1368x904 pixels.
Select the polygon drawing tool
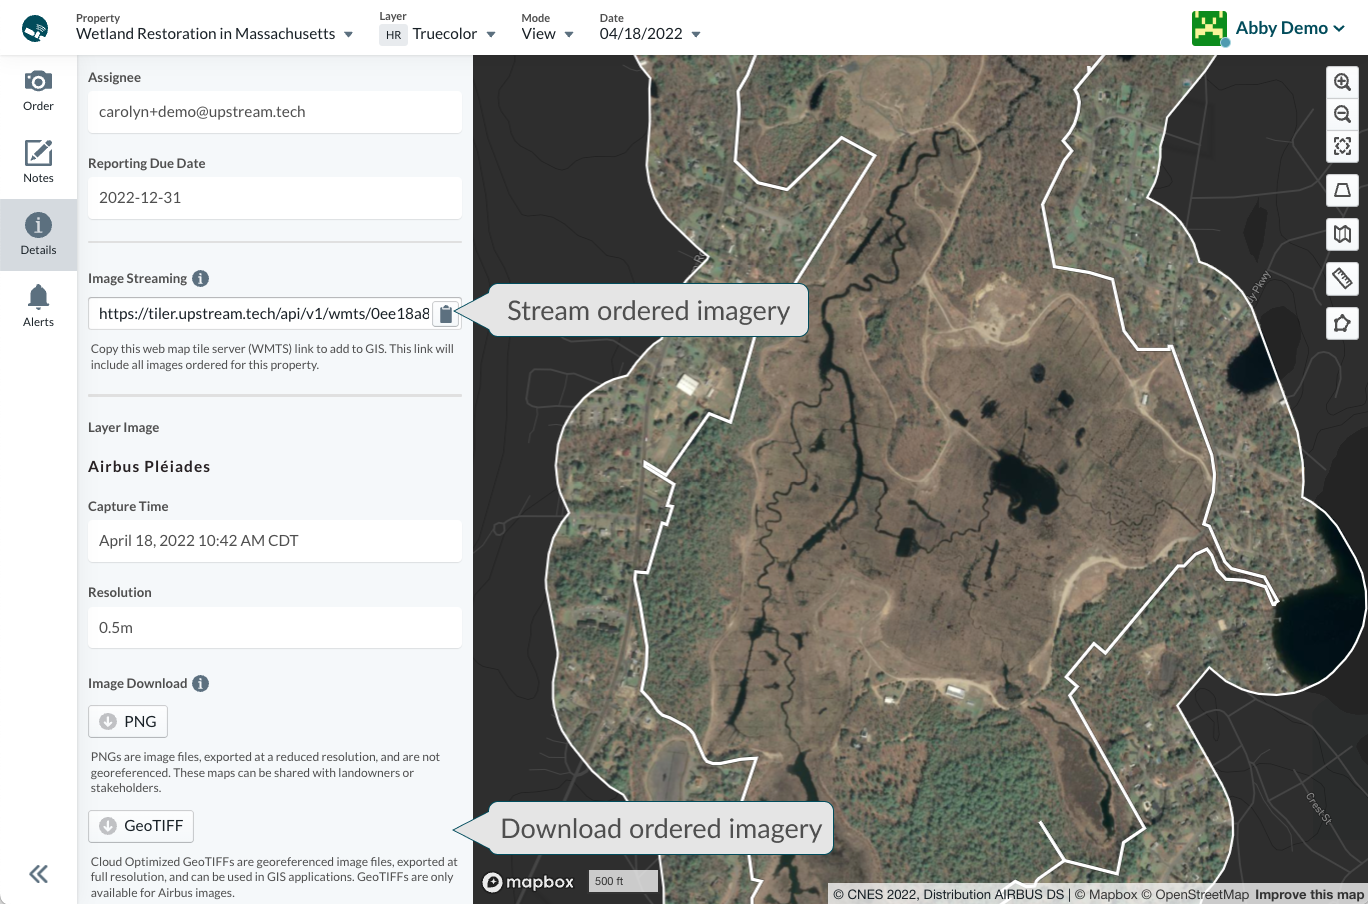[1342, 323]
